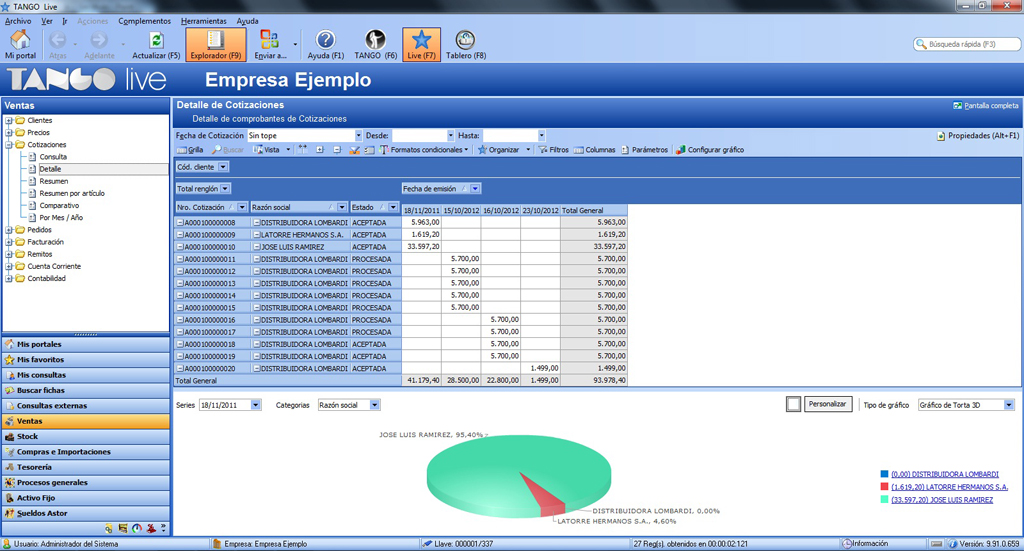This screenshot has height=551, width=1024.
Task: Open the Hasta date dropdown
Action: (541, 136)
